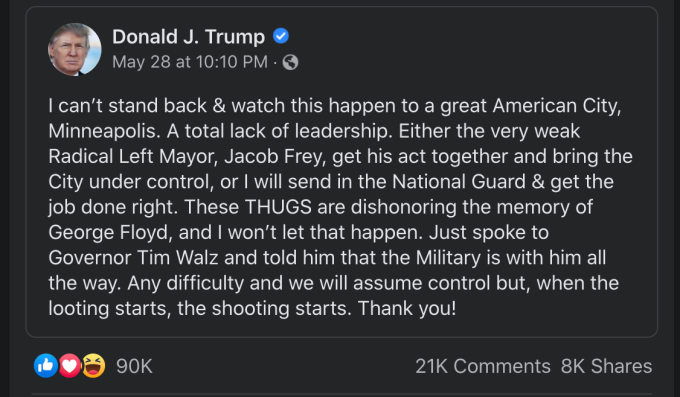The width and height of the screenshot is (680, 397).
Task: Open the May 28 at 10:10 PM timestamp
Action: click(190, 62)
